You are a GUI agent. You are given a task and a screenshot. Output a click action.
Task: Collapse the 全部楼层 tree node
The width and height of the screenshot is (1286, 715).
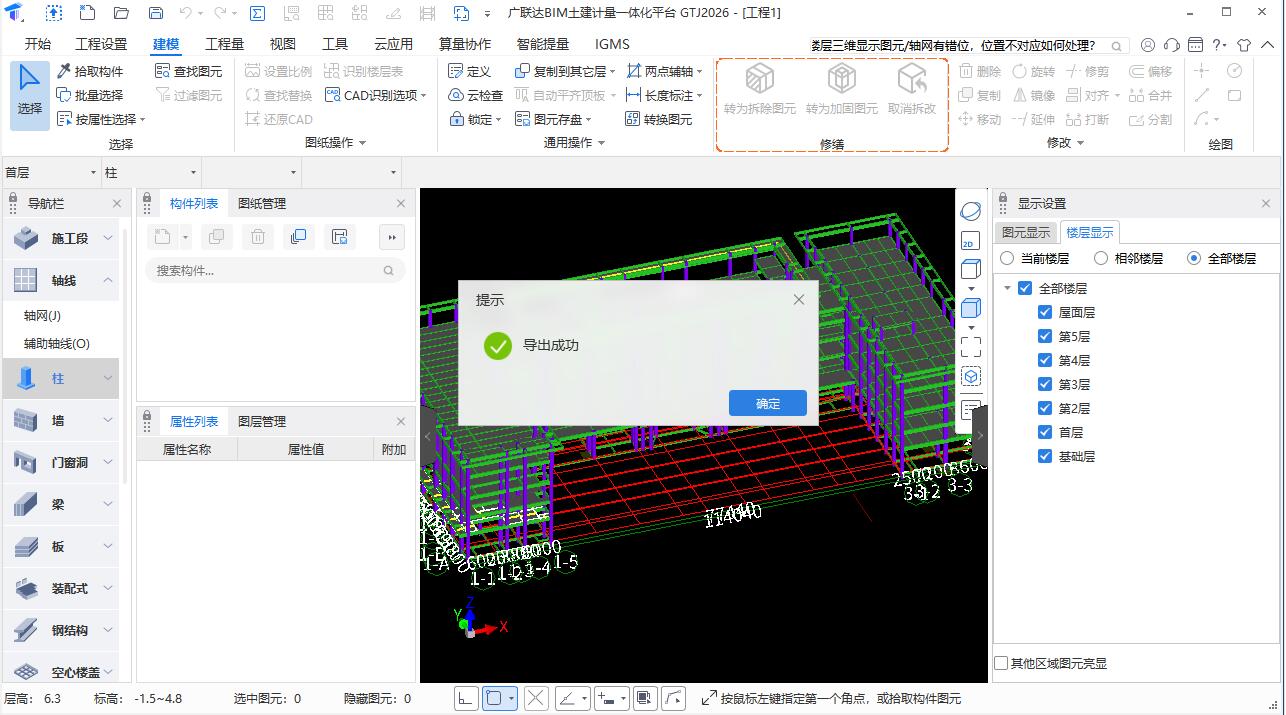(1007, 288)
